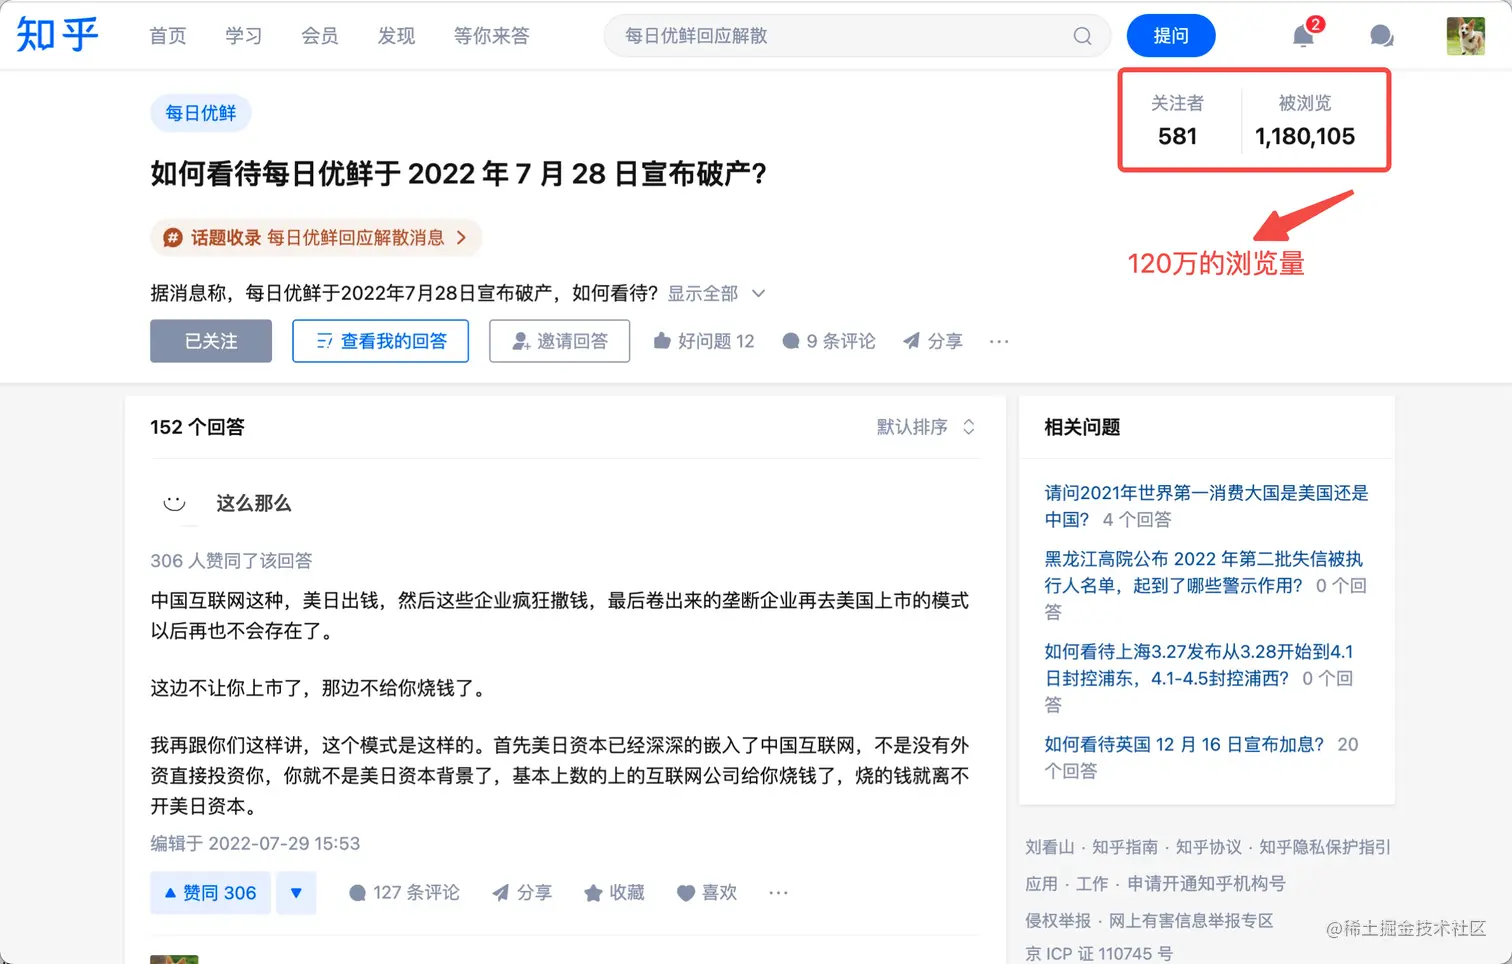Open the 这么那么 author name link
1512x964 pixels.
tap(253, 503)
